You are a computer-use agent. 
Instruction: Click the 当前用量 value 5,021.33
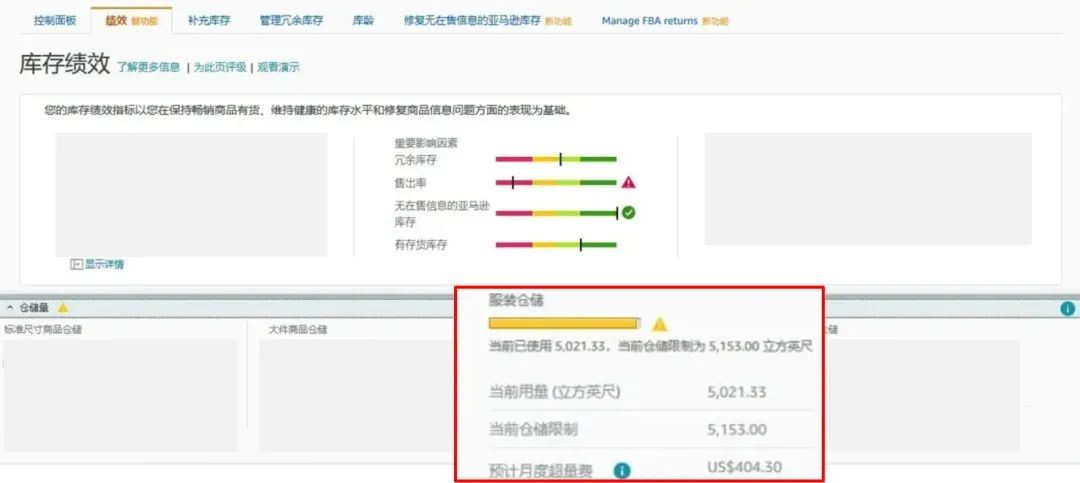click(737, 393)
